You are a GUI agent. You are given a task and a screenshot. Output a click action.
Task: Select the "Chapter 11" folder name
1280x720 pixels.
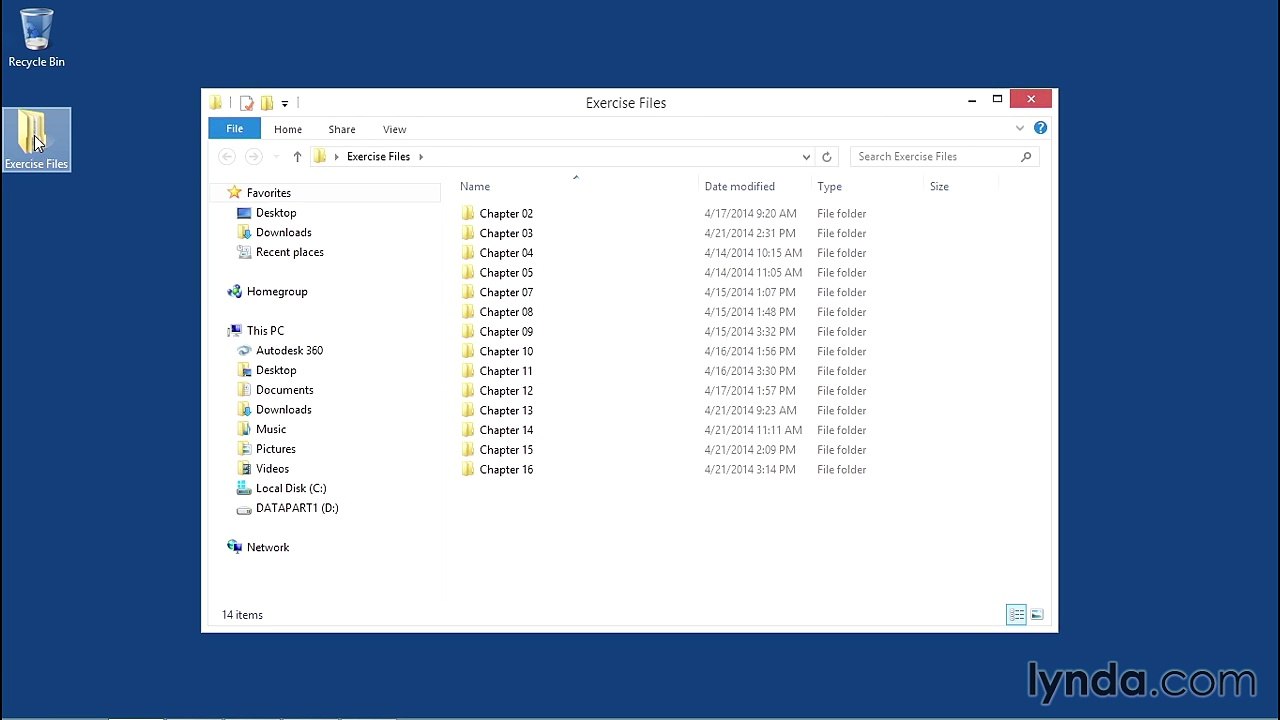506,371
